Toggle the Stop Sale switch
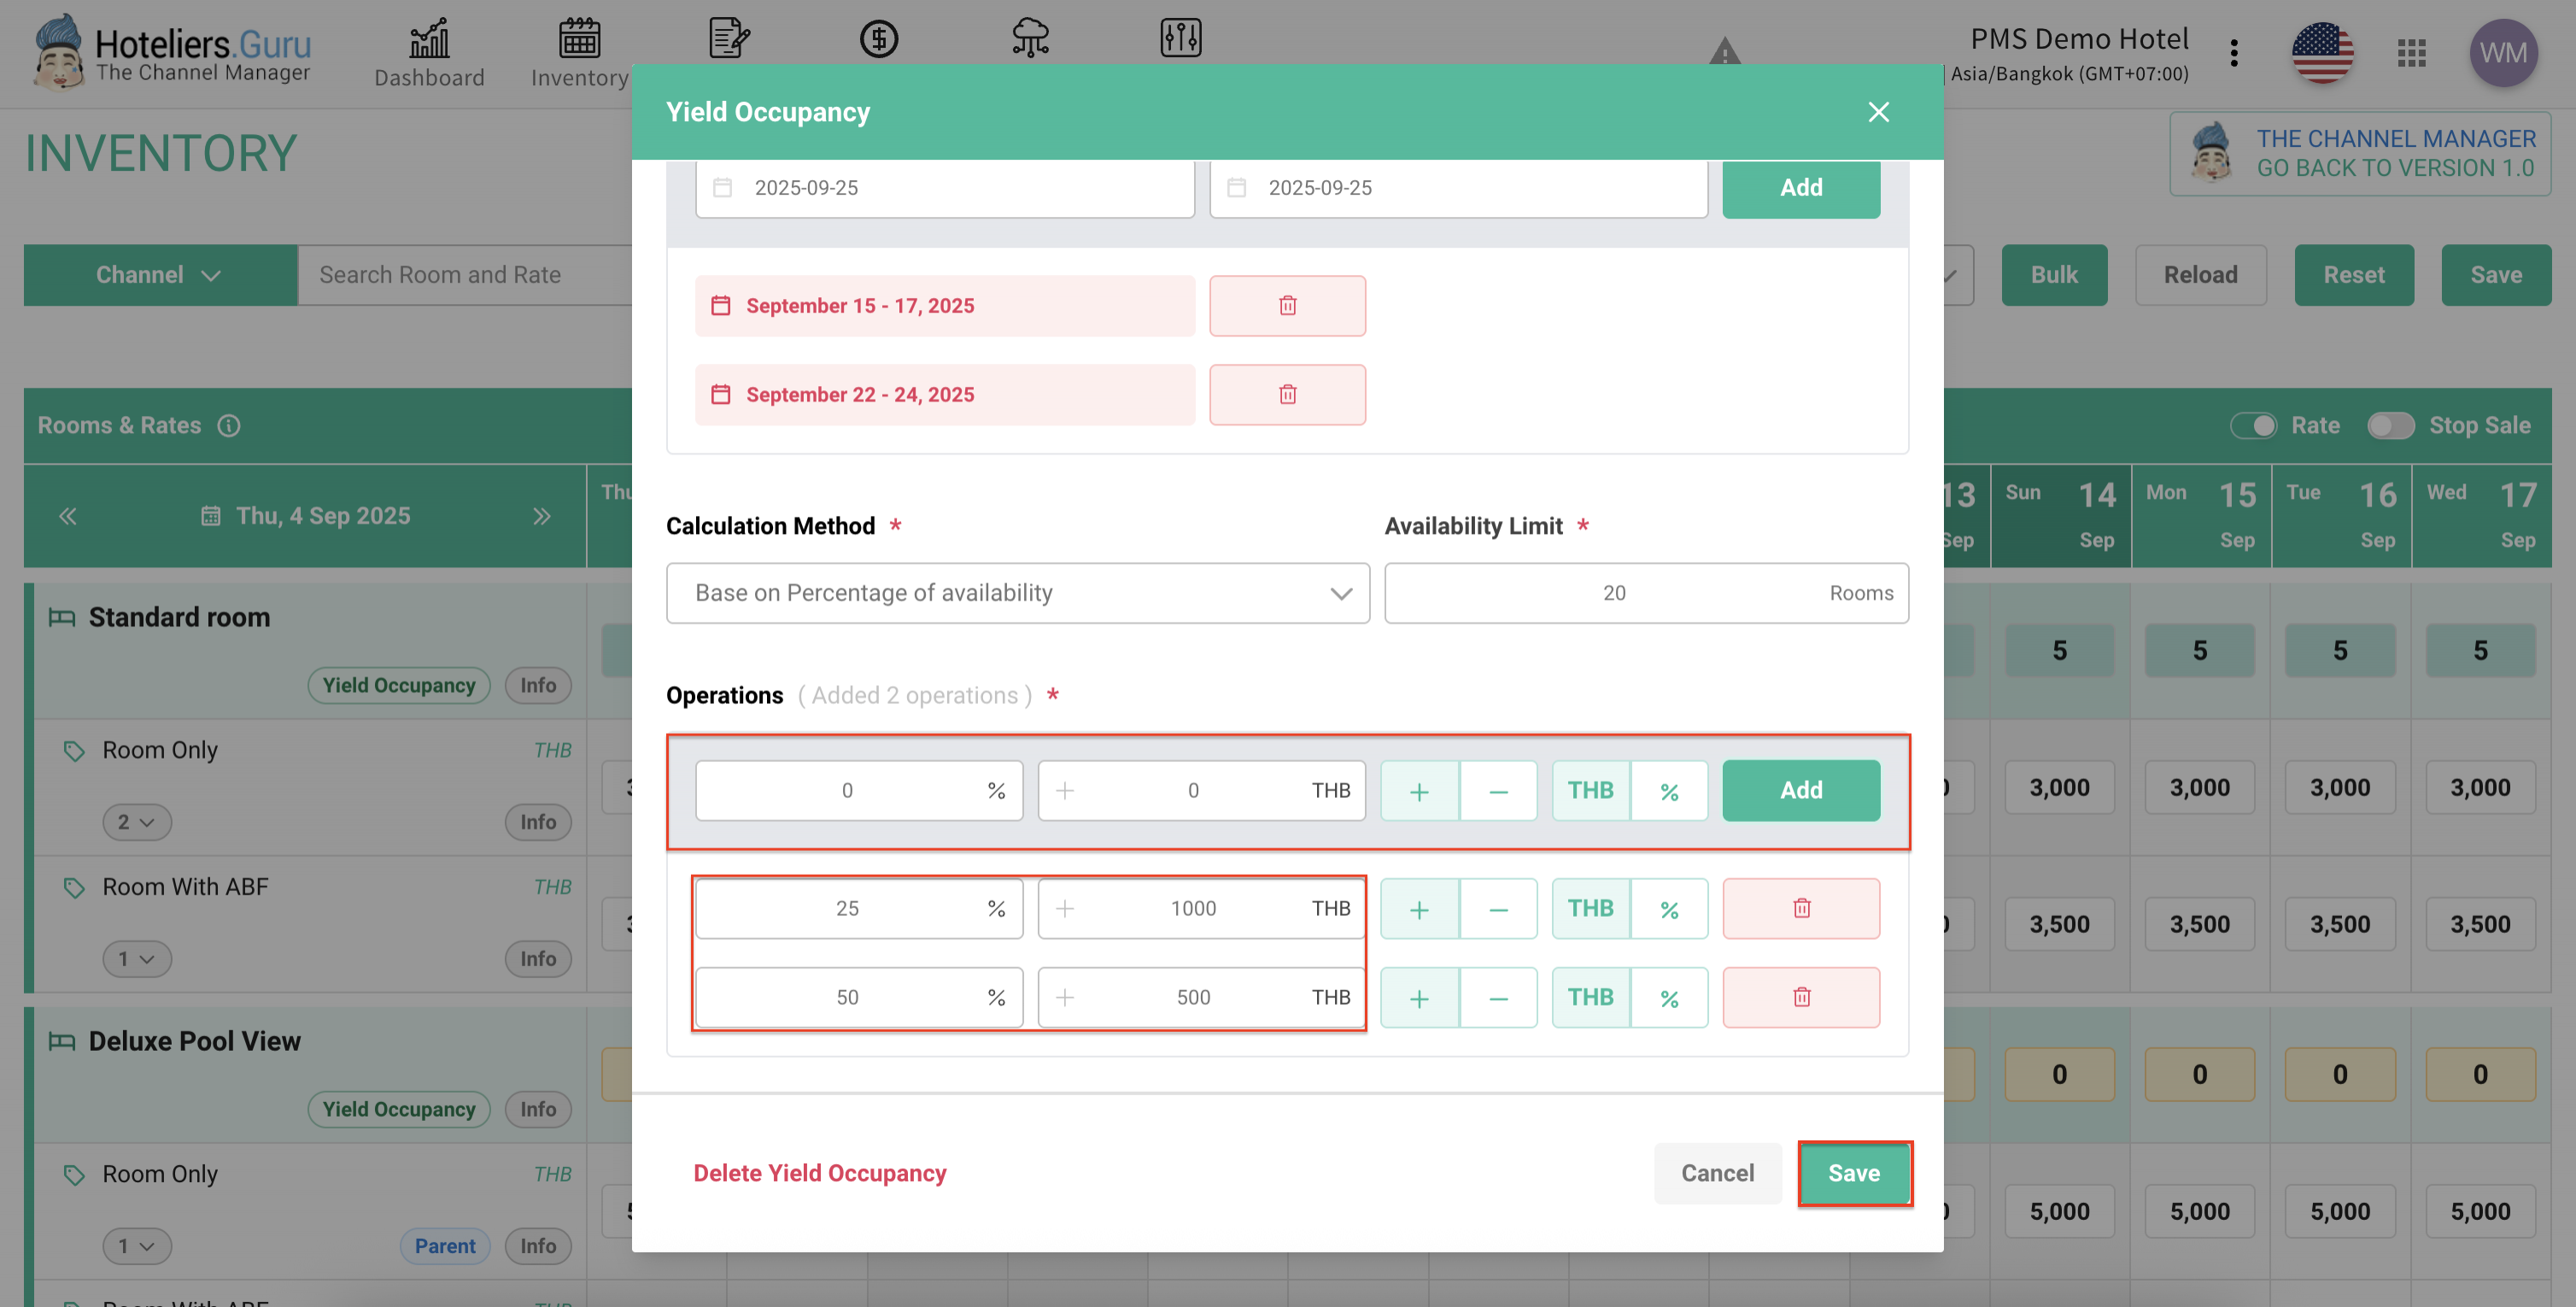 (x=2390, y=426)
